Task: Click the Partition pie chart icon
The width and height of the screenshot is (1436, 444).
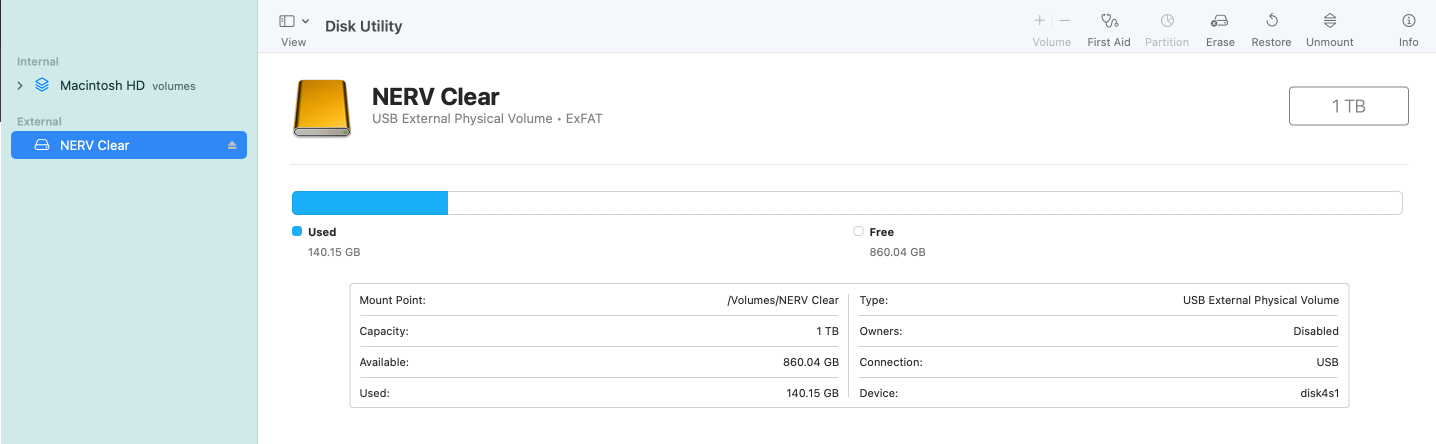Action: tap(1166, 21)
